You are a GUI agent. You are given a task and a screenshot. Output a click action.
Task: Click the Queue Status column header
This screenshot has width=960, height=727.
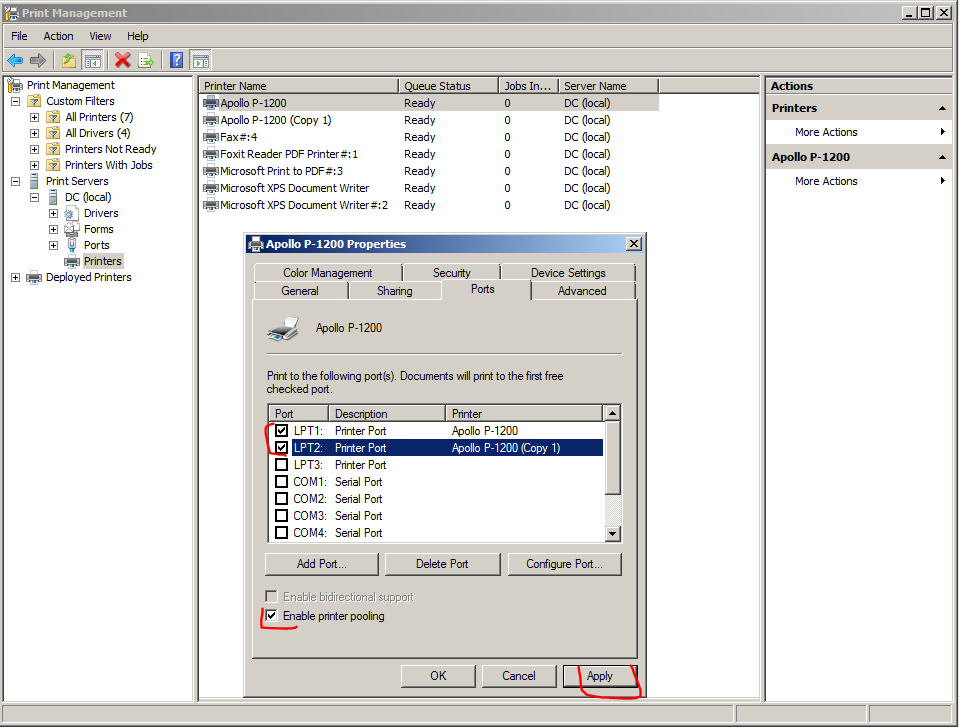tap(448, 86)
